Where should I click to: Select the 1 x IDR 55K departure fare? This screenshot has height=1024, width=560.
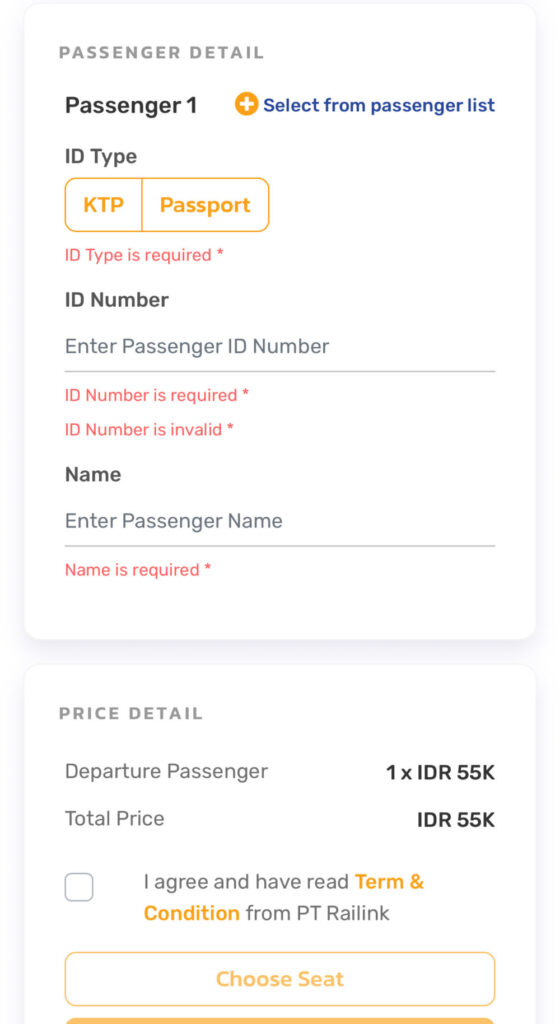coord(441,773)
